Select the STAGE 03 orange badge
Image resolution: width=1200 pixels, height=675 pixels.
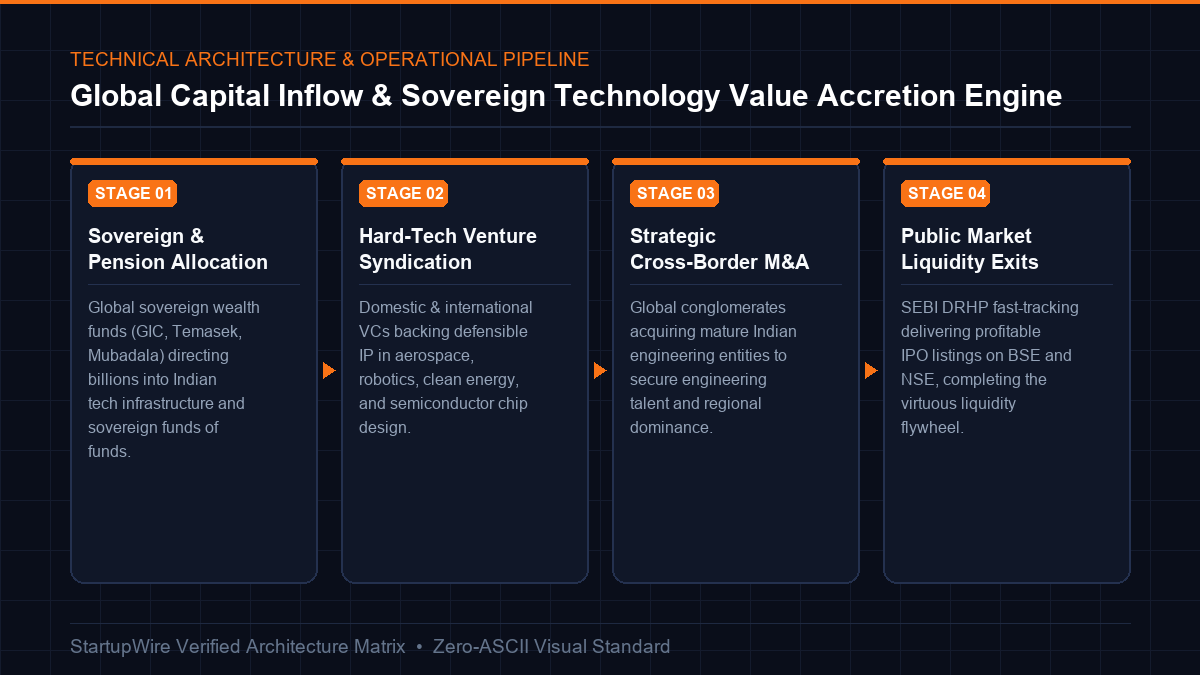tap(675, 194)
